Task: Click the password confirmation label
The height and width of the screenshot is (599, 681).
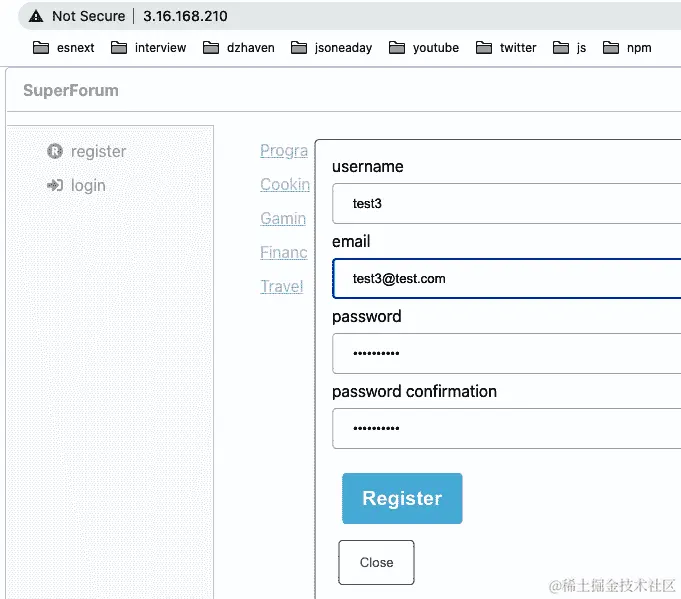Action: point(414,391)
